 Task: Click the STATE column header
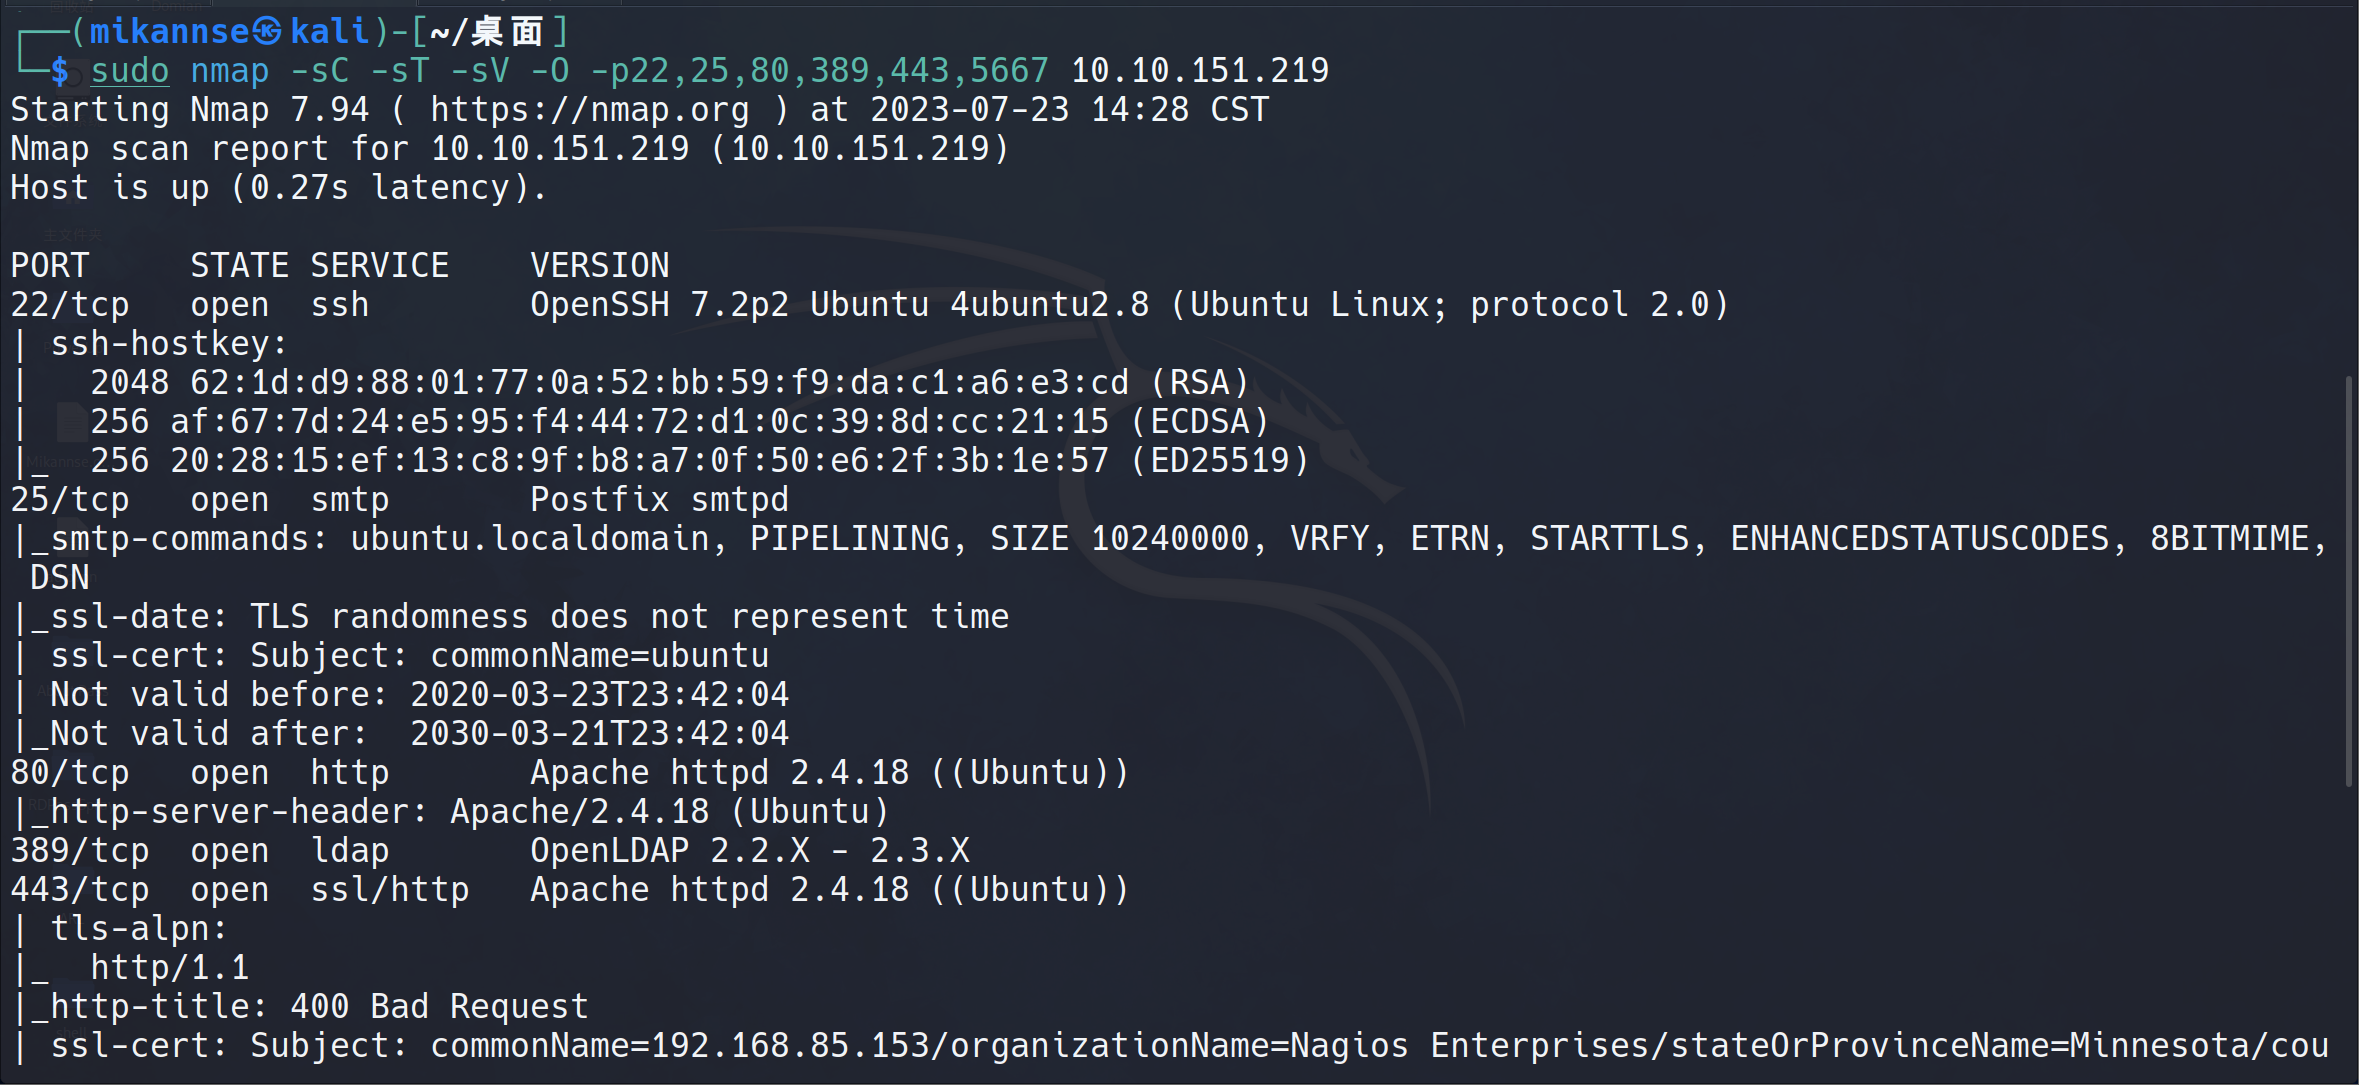239,266
